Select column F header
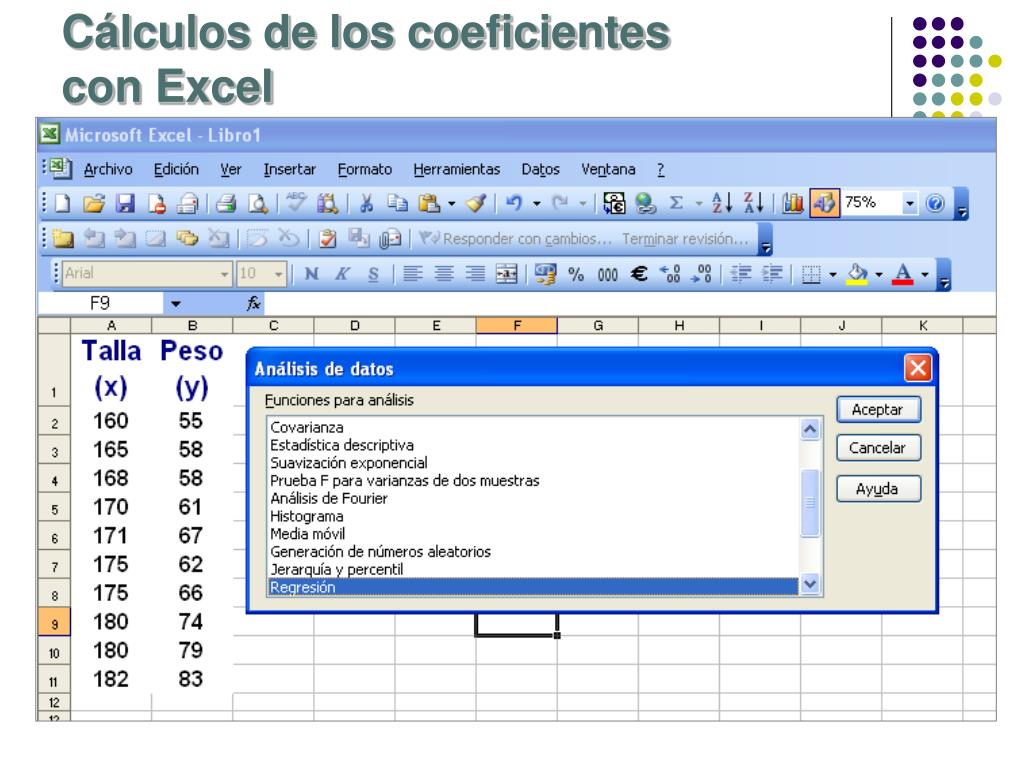The image size is (1024, 768). 517,325
